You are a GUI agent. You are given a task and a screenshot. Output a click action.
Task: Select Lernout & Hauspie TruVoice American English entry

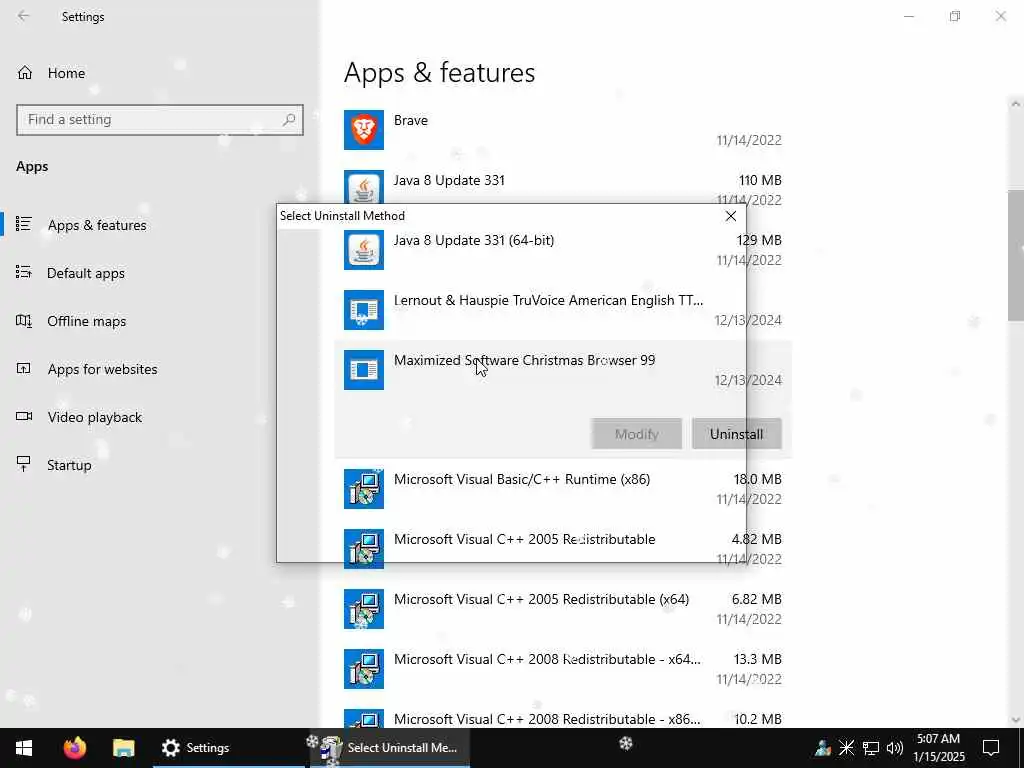[x=549, y=300]
